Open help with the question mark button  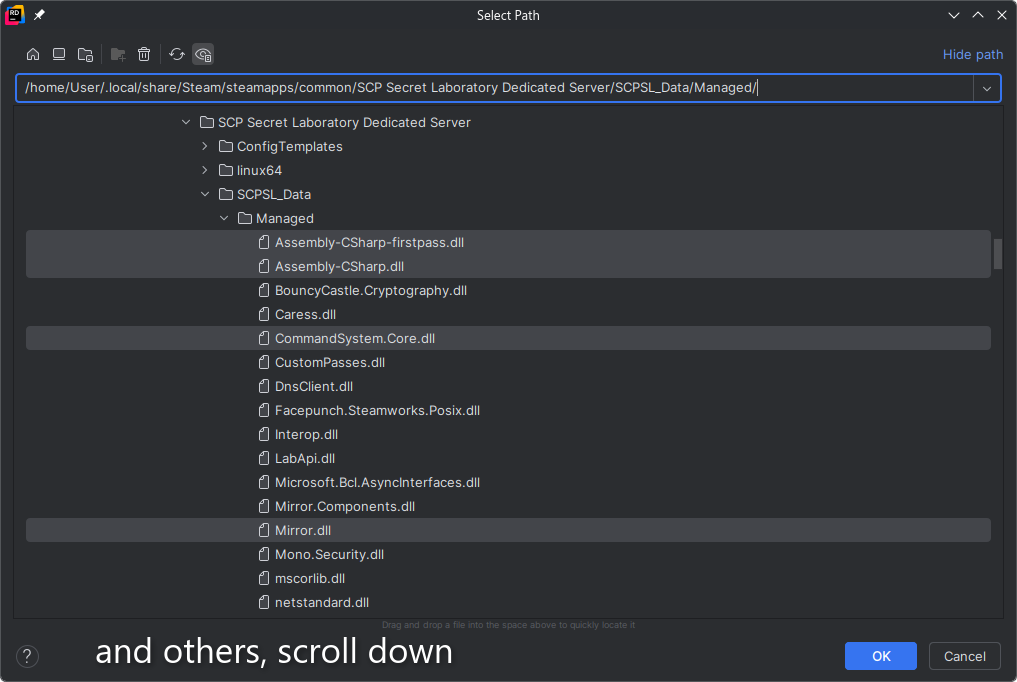[x=27, y=657]
